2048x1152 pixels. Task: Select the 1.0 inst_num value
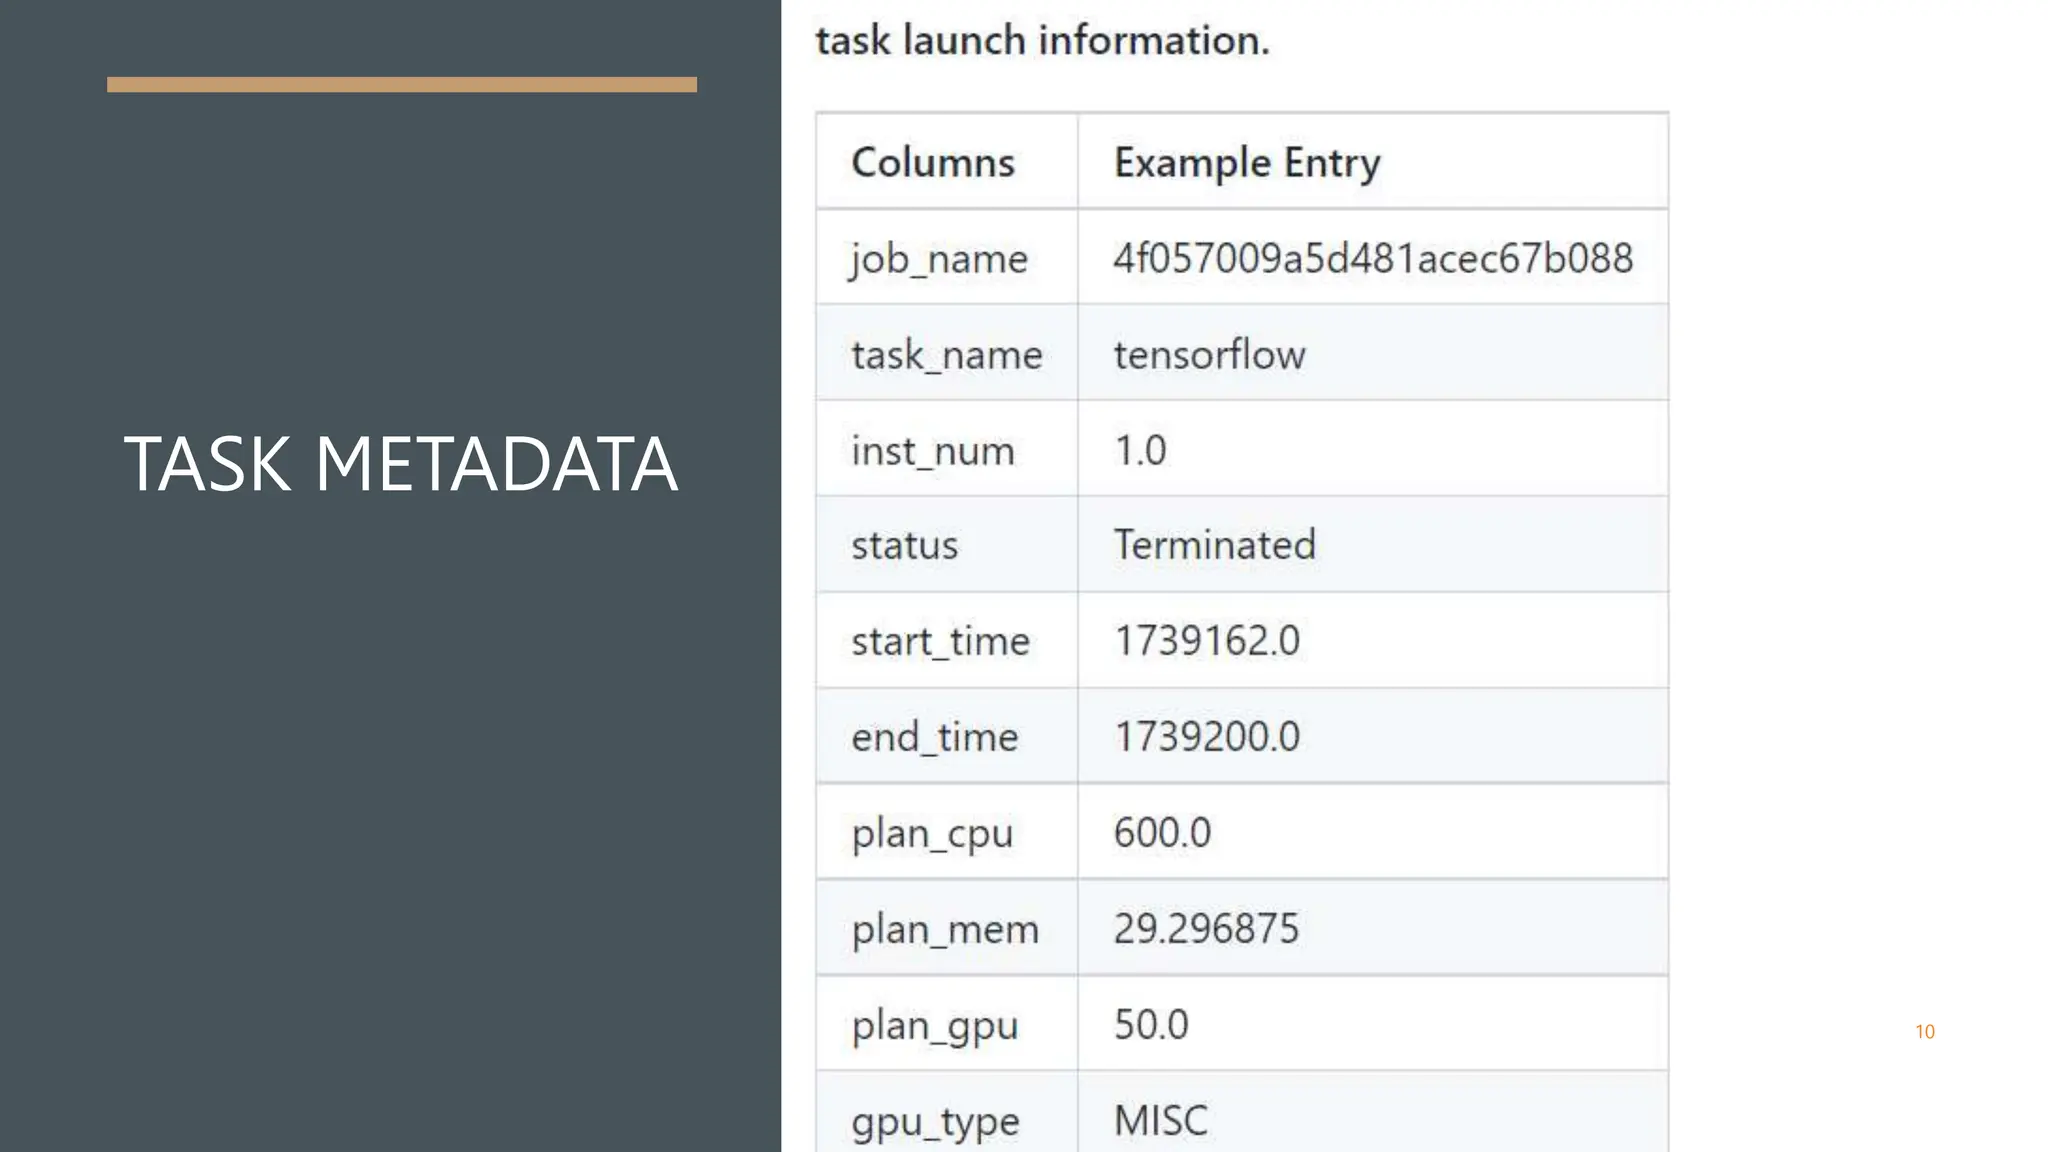point(1140,450)
